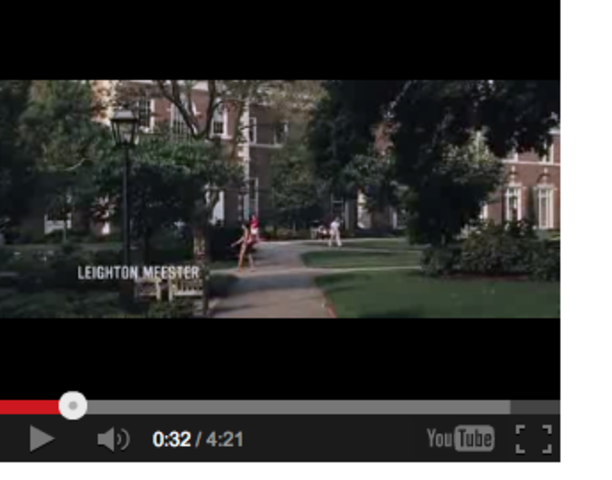Click the woman in pink walking on path
Image resolution: width=612 pixels, height=480 pixels.
point(246,245)
